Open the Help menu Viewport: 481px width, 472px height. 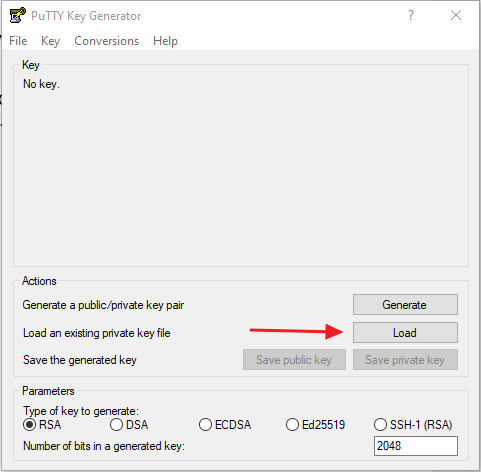(x=165, y=41)
